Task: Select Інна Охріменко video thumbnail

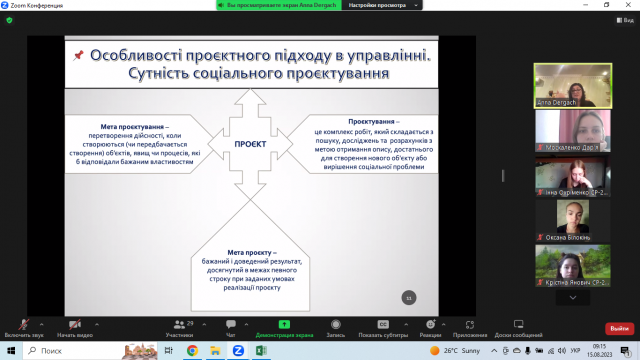Action: (x=573, y=176)
